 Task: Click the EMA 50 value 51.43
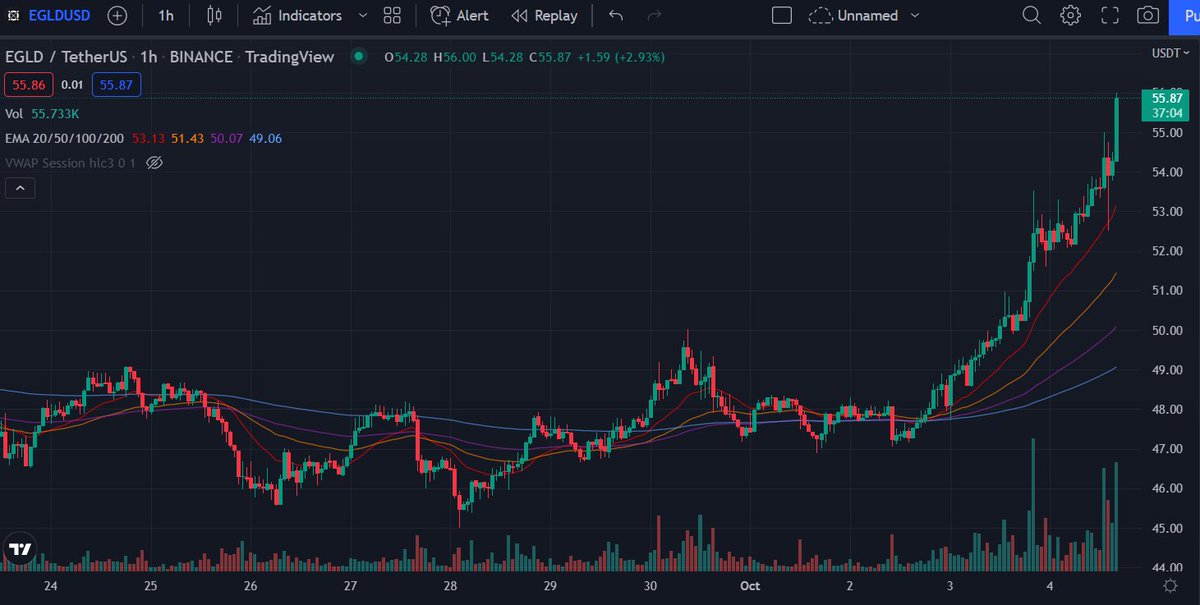(187, 138)
